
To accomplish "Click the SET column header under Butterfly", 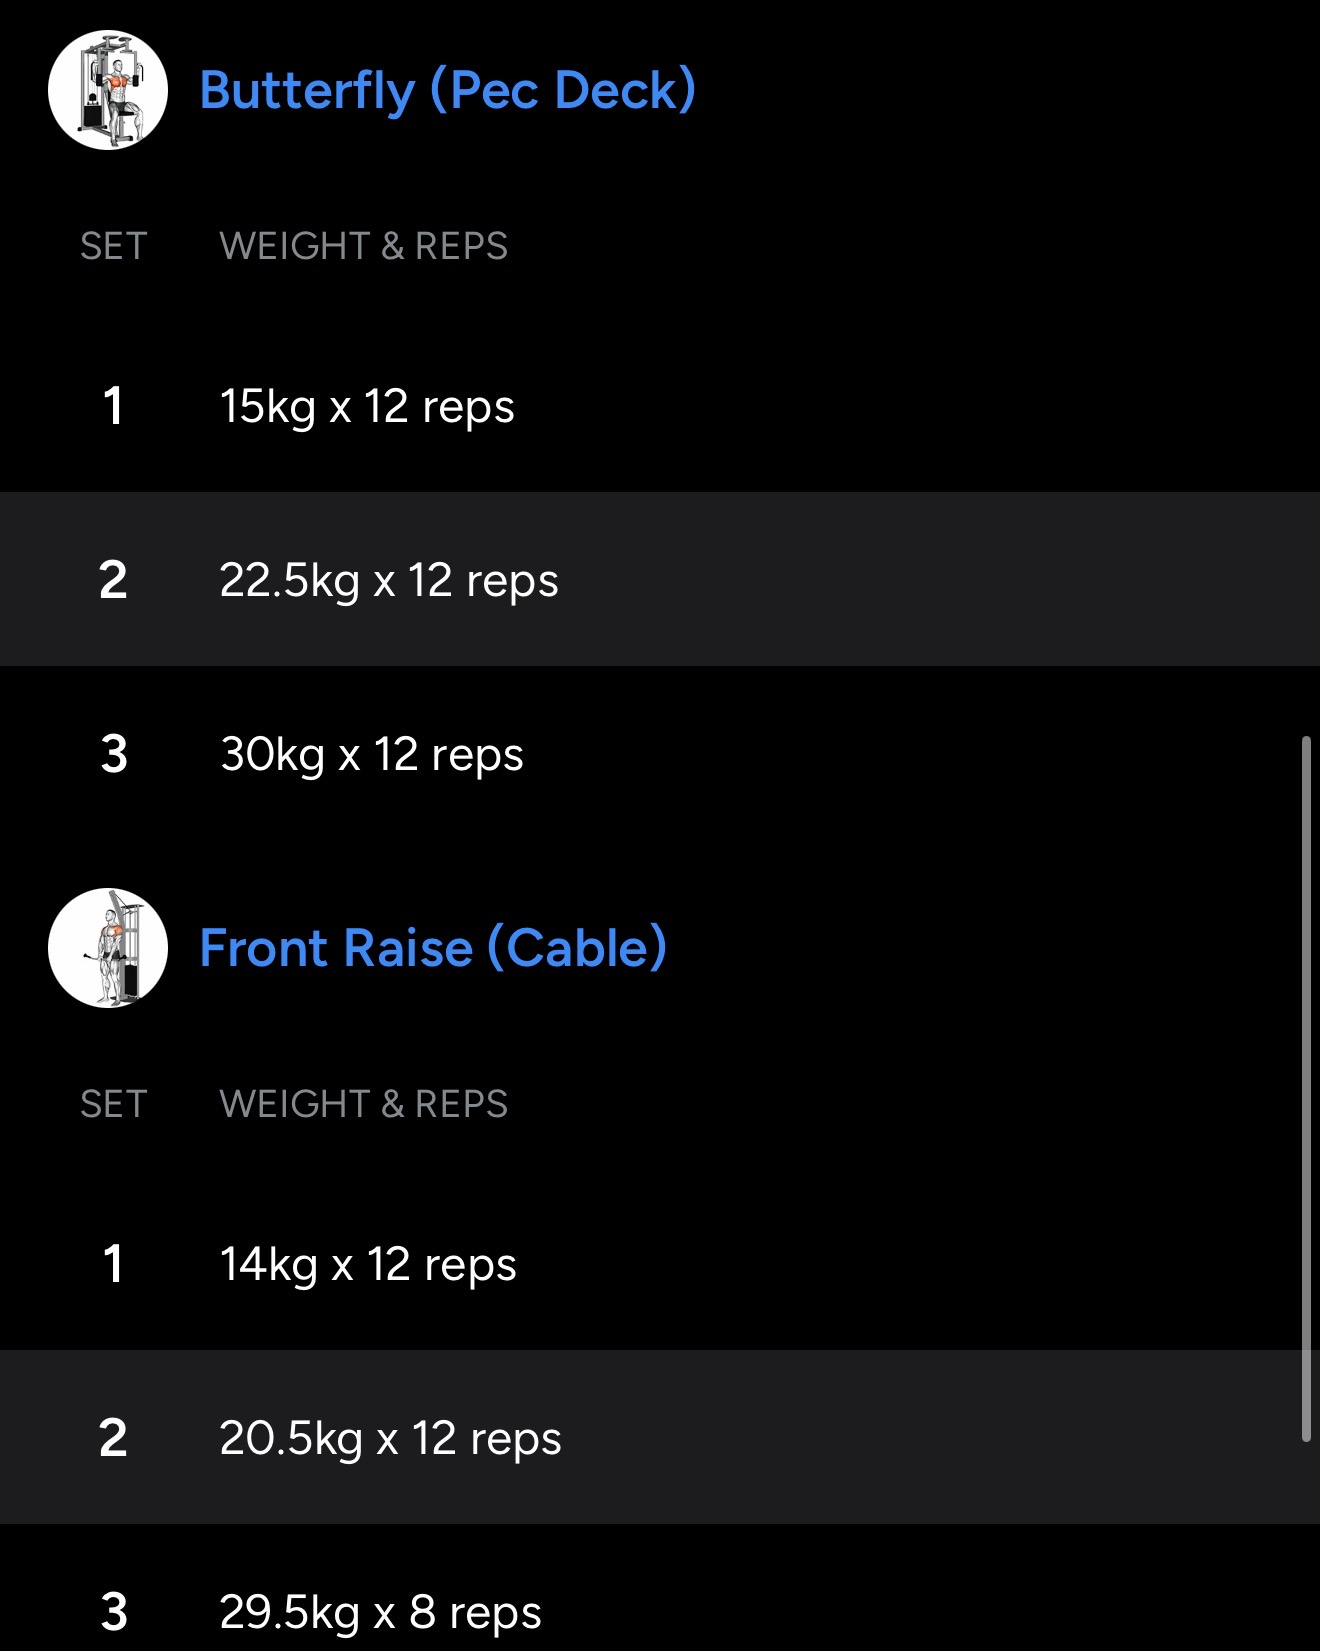I will (x=114, y=246).
